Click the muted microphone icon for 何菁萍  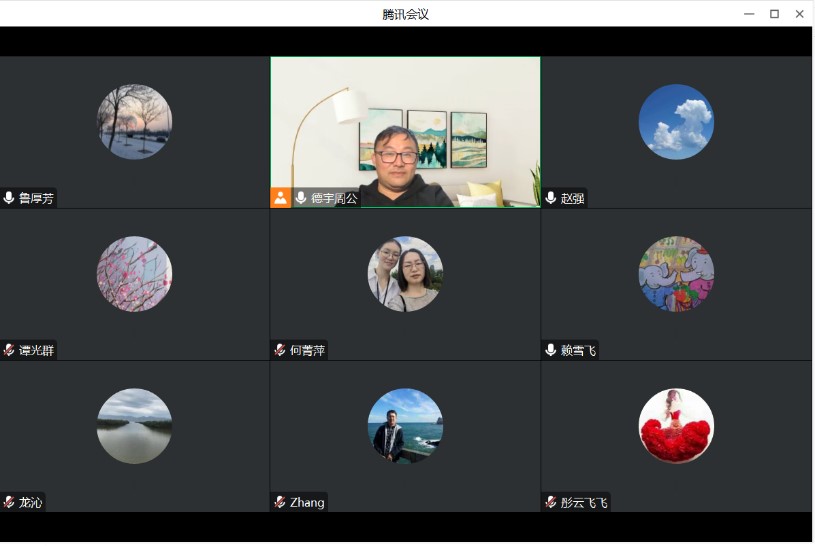280,350
